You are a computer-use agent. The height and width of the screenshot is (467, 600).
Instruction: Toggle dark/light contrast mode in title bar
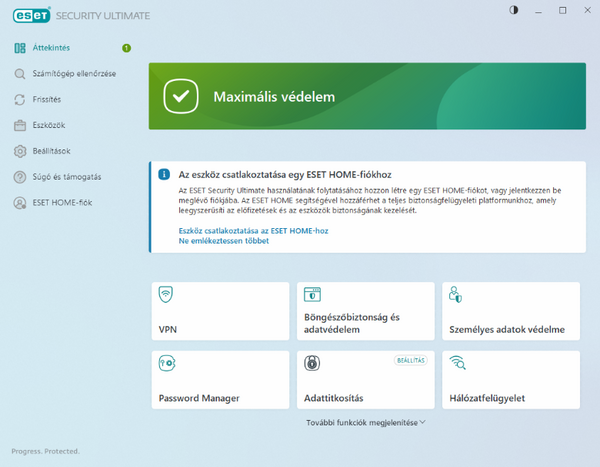[514, 10]
